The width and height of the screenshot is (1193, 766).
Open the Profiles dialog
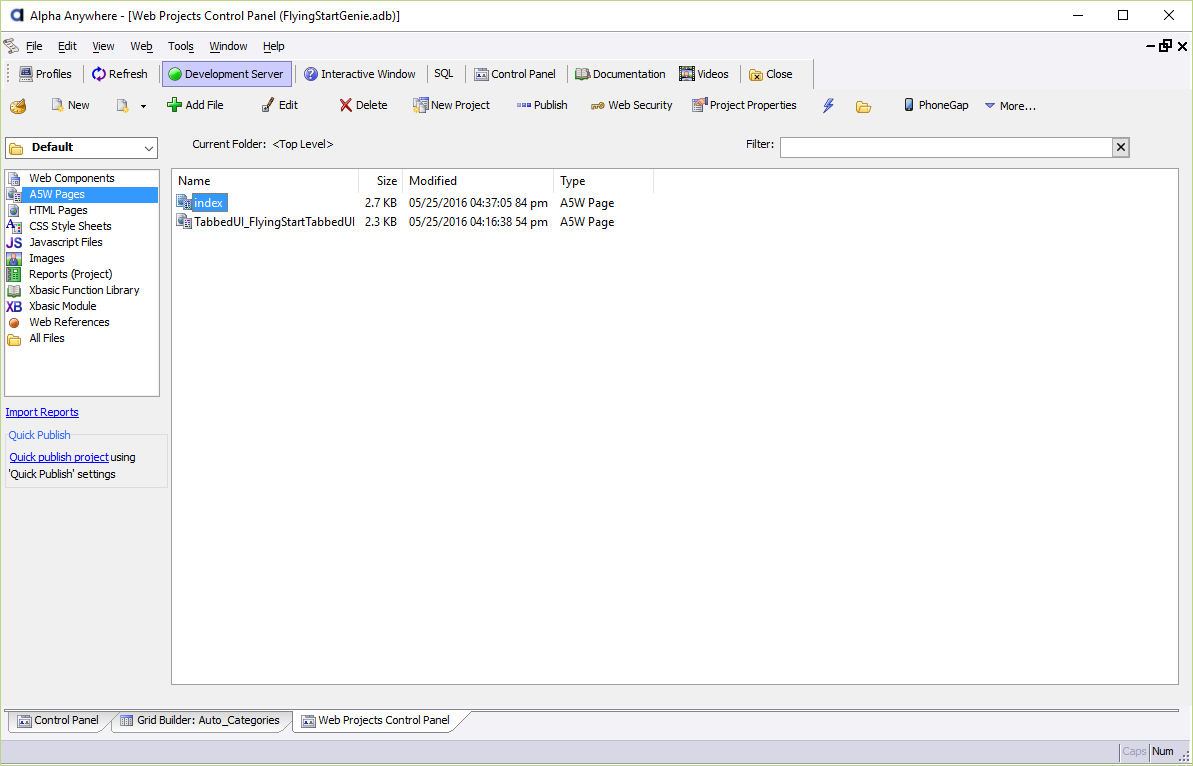point(45,74)
